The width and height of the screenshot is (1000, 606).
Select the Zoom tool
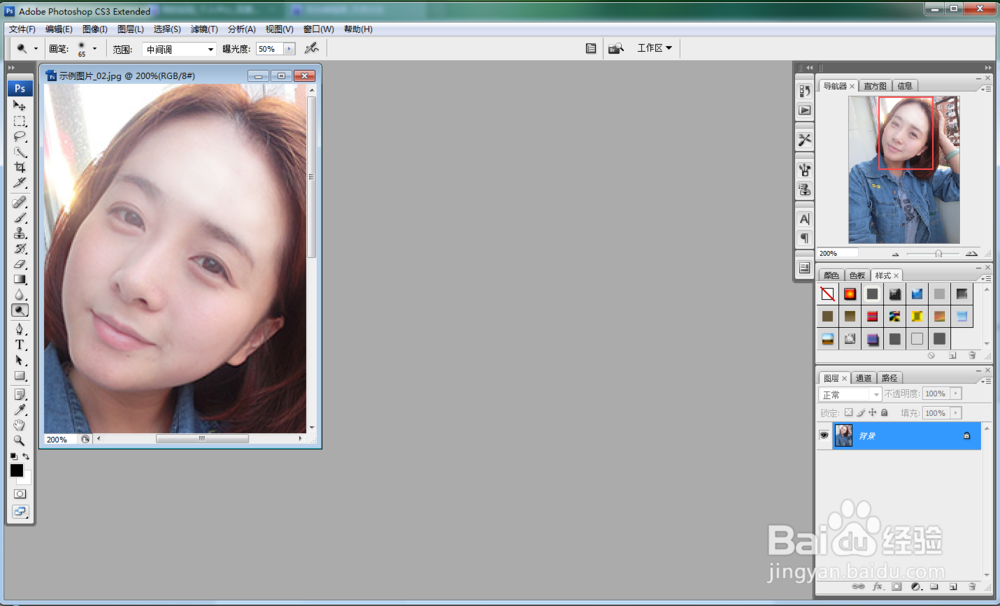(x=20, y=440)
